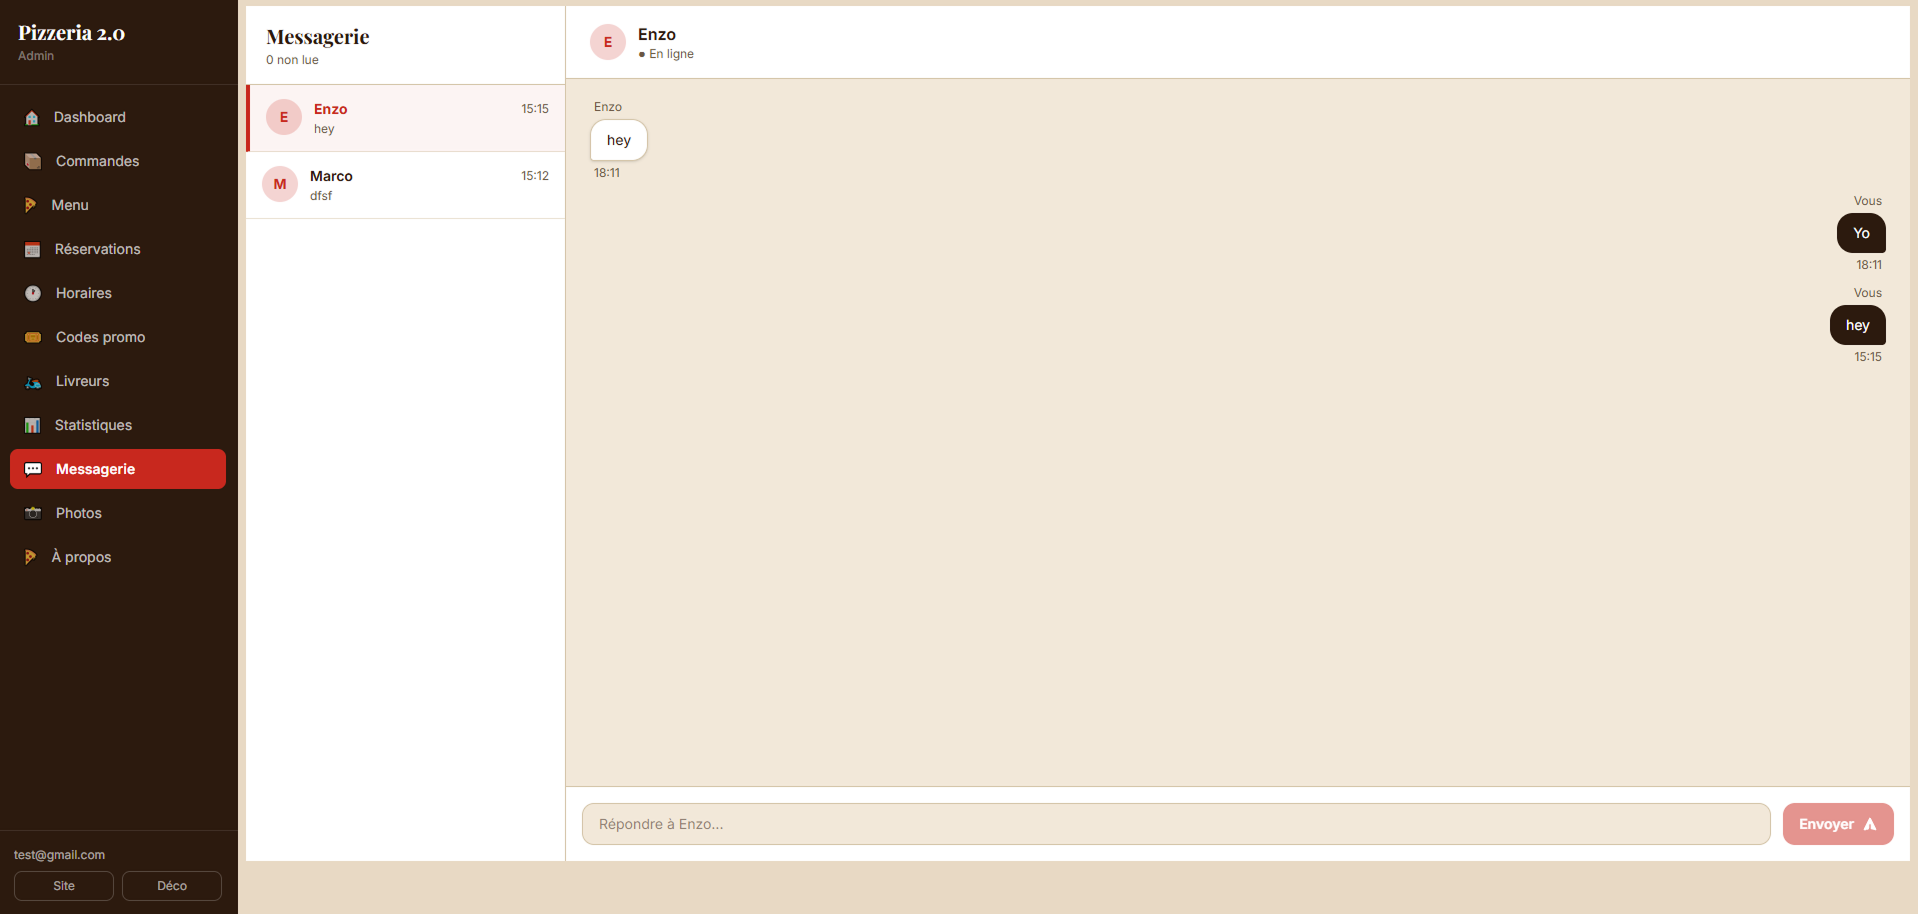The width and height of the screenshot is (1918, 914).
Task: Click the send arrow icon in Envoyer
Action: (x=1870, y=824)
